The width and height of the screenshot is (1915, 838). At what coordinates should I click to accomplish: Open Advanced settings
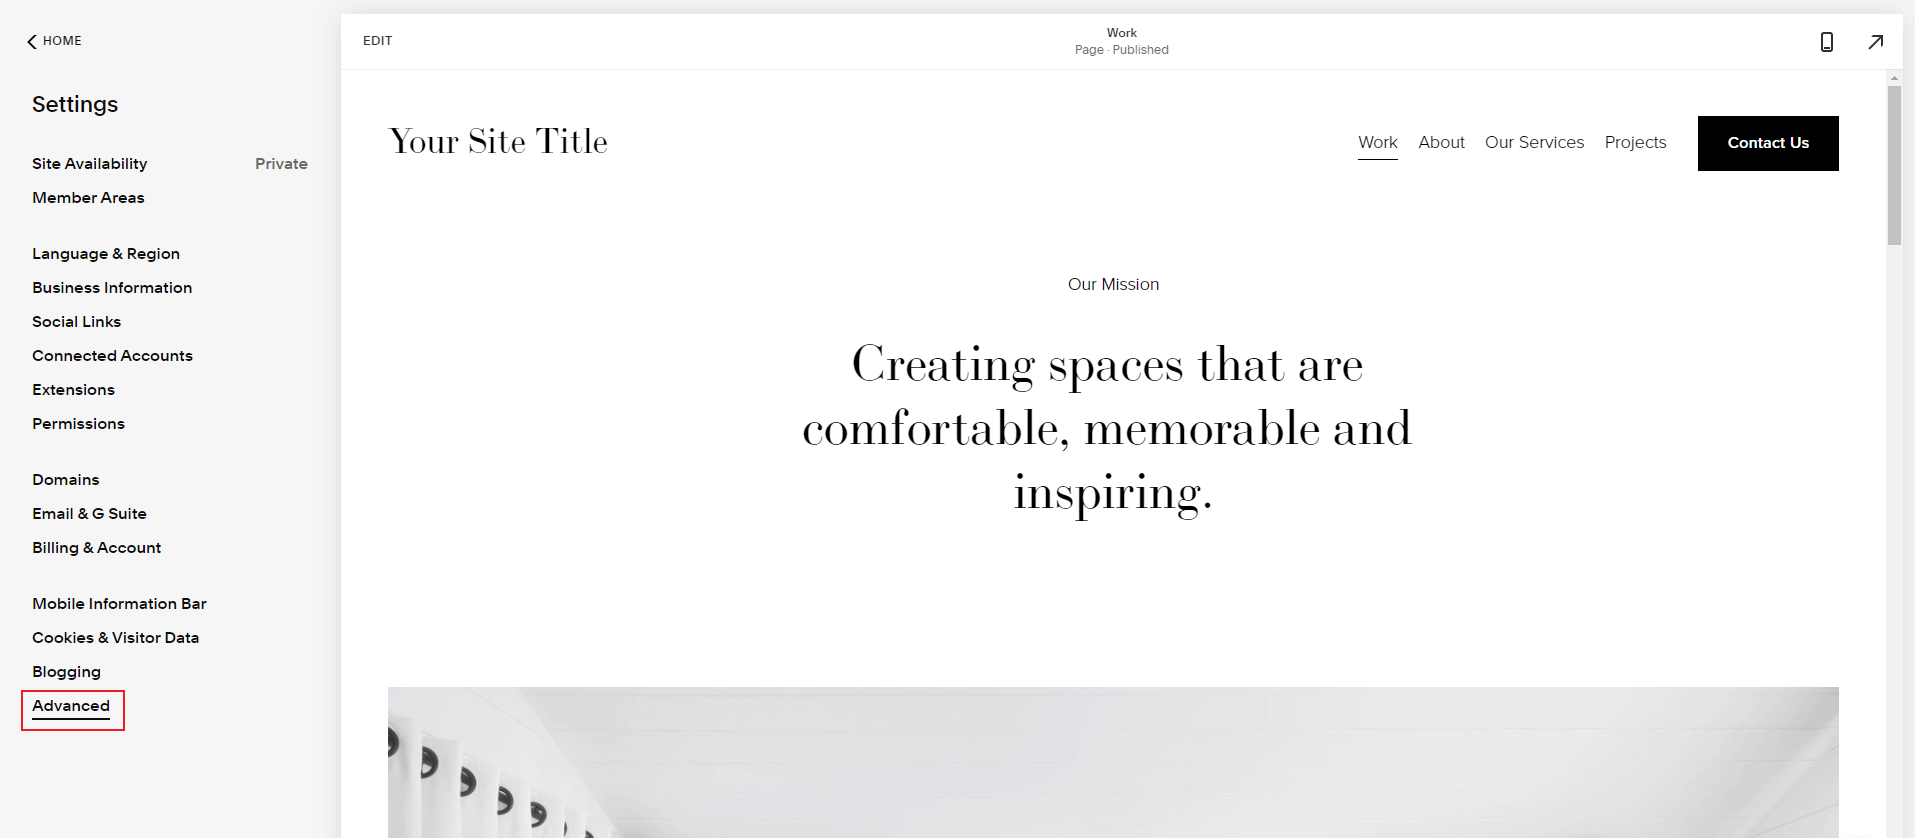coord(71,706)
